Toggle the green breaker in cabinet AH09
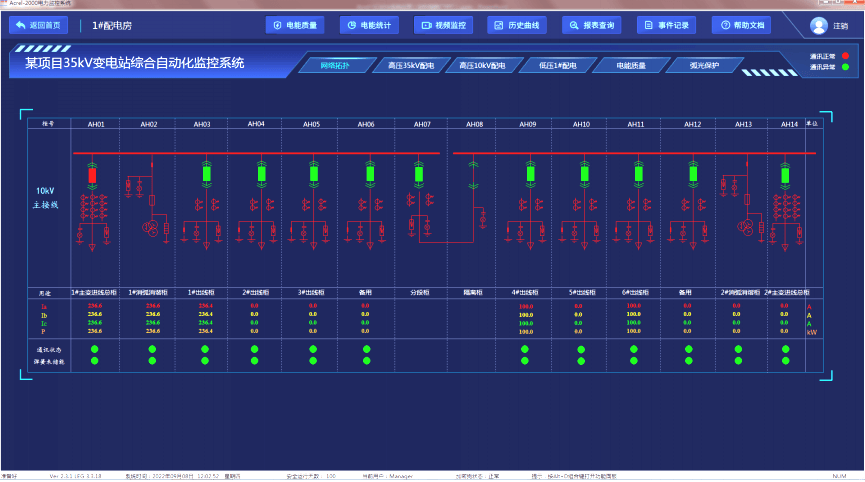This screenshot has width=865, height=482. [530, 176]
